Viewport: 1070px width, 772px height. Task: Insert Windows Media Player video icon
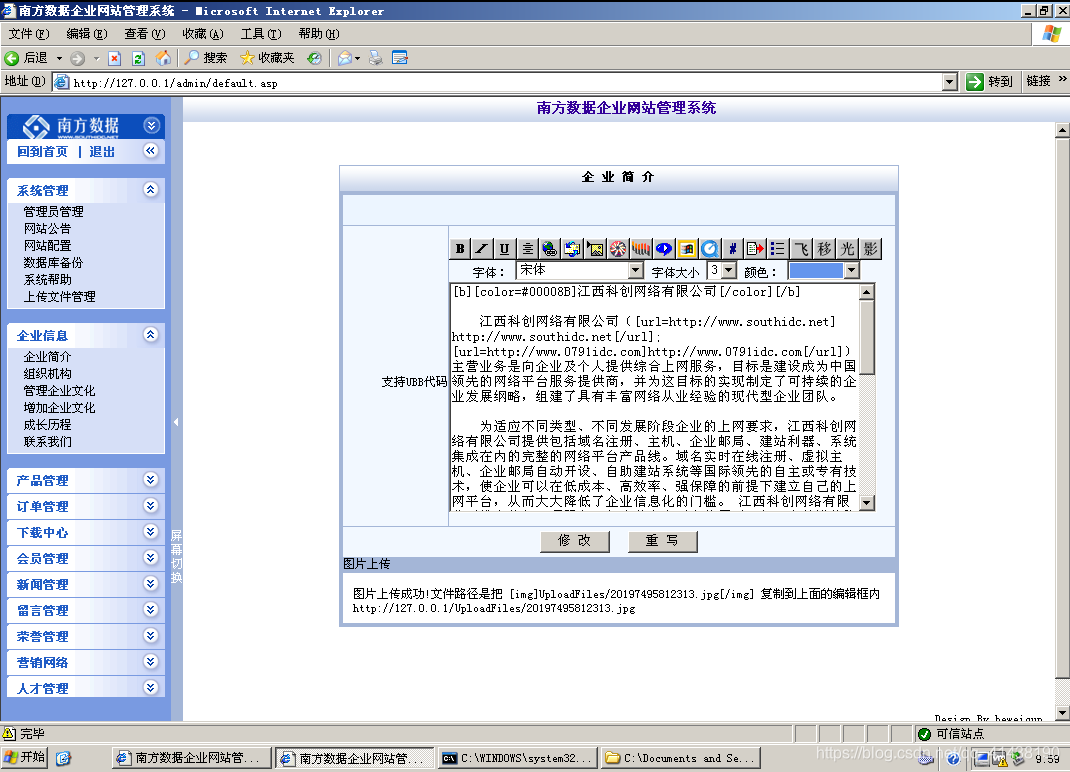pyautogui.click(x=687, y=249)
